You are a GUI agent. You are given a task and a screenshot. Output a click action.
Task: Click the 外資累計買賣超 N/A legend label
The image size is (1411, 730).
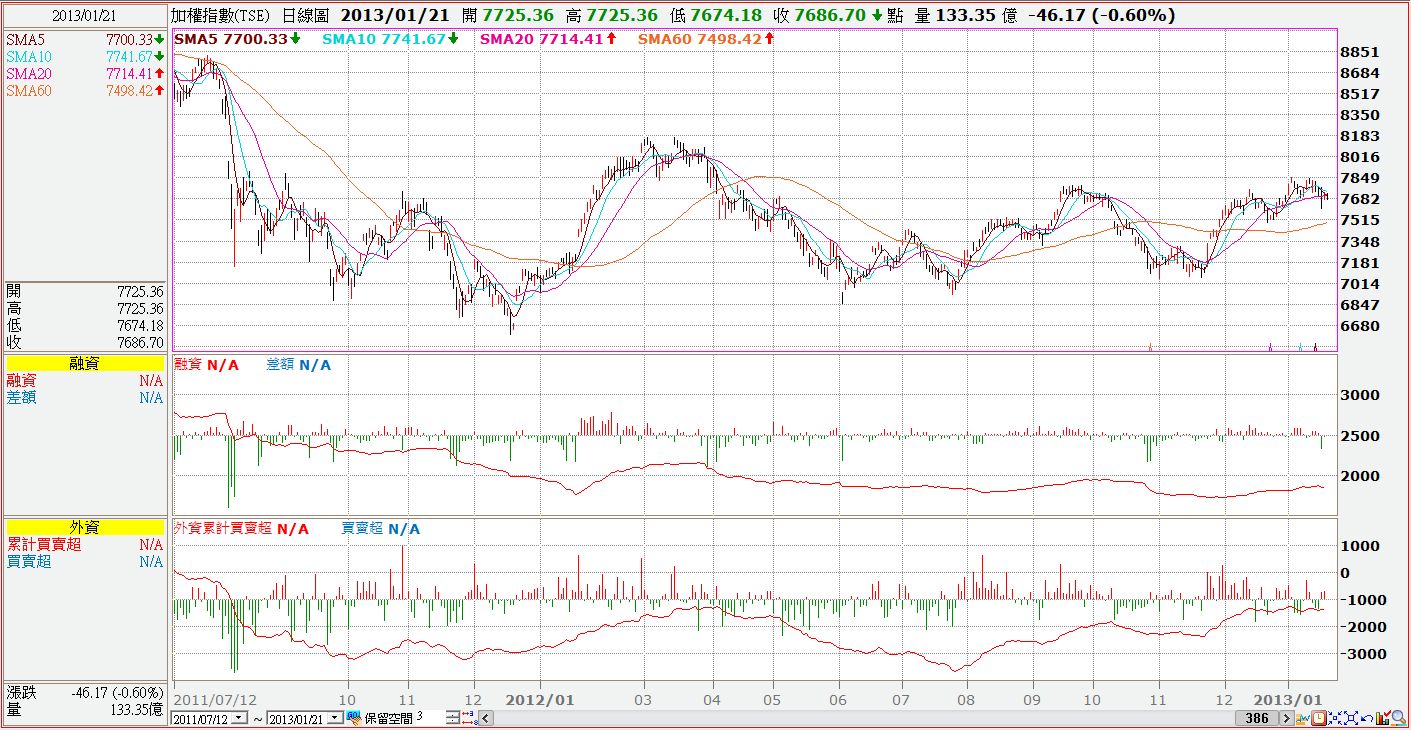tap(241, 528)
